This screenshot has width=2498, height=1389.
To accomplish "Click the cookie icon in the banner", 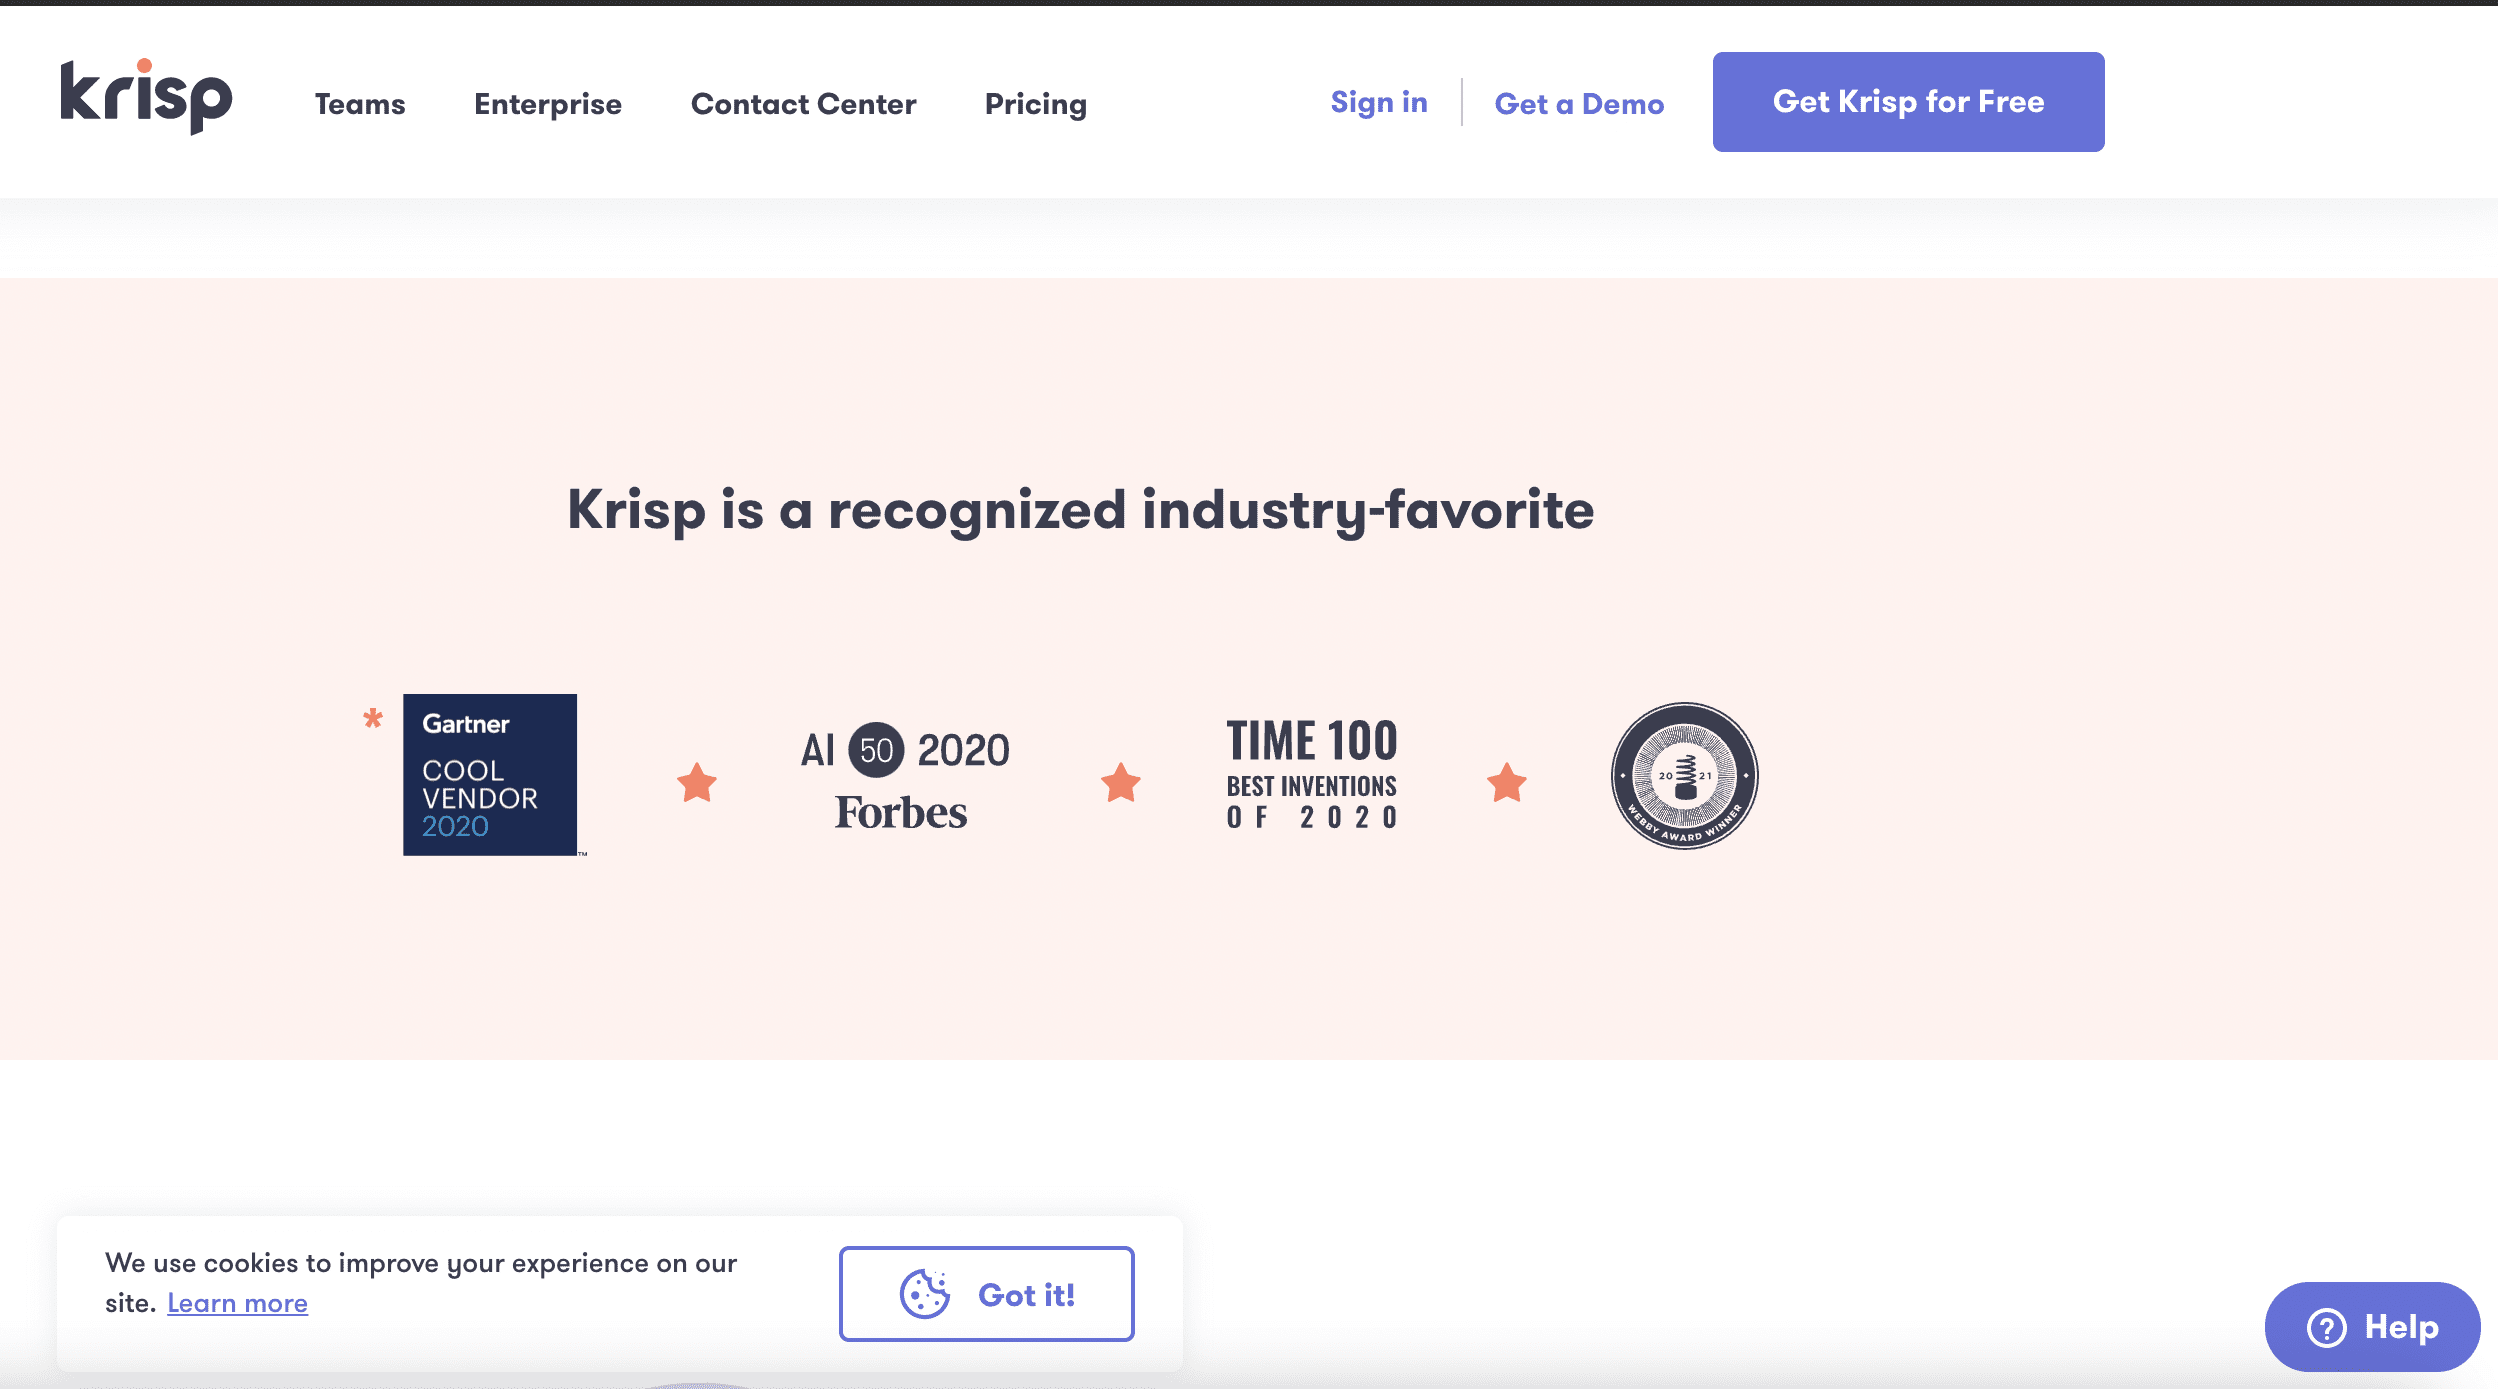I will coord(925,1294).
